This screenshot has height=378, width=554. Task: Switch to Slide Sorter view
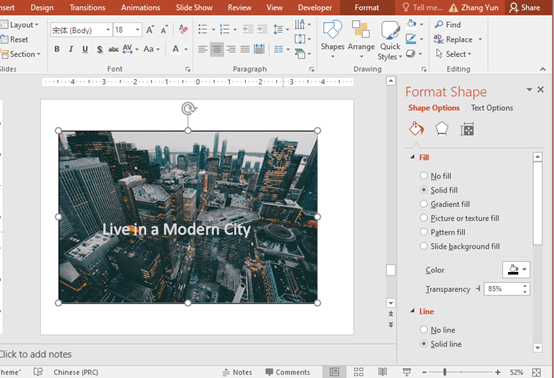pyautogui.click(x=358, y=372)
